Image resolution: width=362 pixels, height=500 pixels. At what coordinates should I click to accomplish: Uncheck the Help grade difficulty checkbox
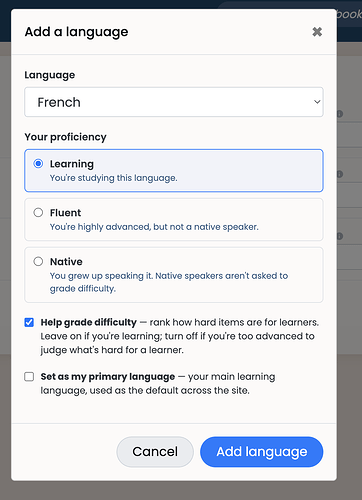tap(29, 322)
